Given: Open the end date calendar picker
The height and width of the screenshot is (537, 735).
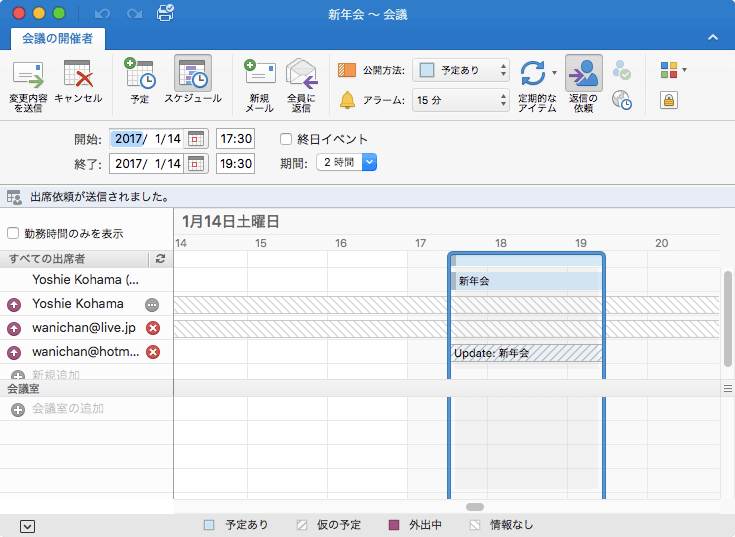Looking at the screenshot, I should [196, 164].
